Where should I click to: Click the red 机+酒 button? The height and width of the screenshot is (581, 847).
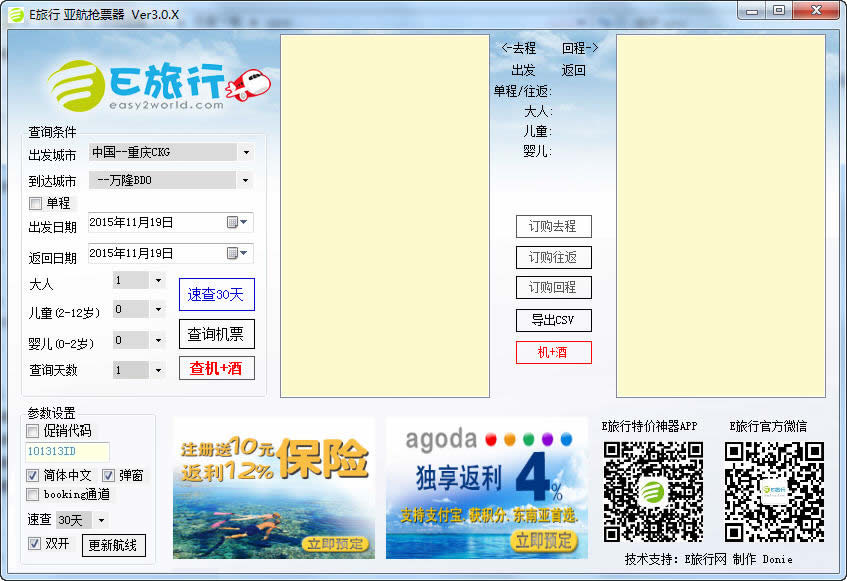(x=554, y=353)
